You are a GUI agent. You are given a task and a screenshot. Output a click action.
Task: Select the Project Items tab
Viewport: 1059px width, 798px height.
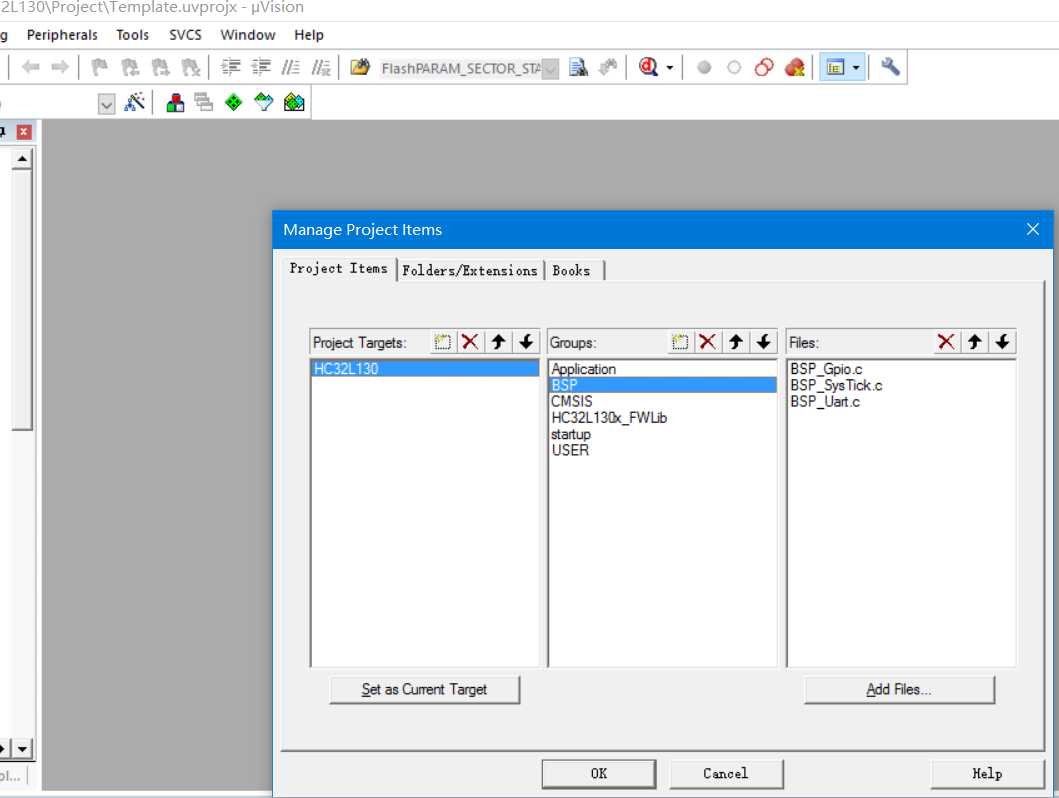coord(338,269)
